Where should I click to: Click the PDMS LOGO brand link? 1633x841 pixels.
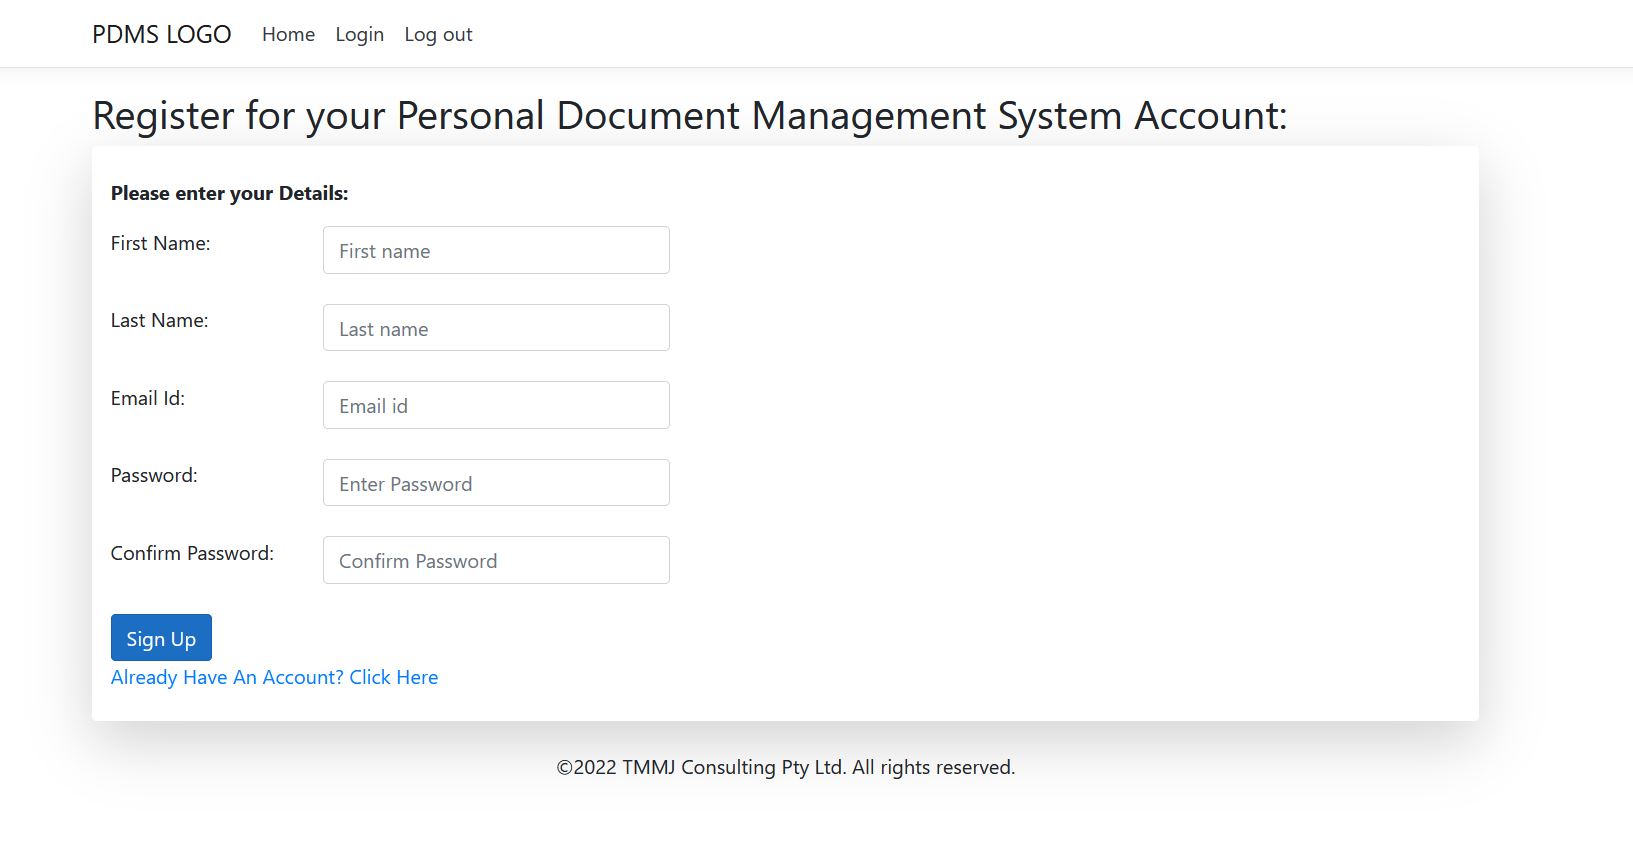[161, 34]
